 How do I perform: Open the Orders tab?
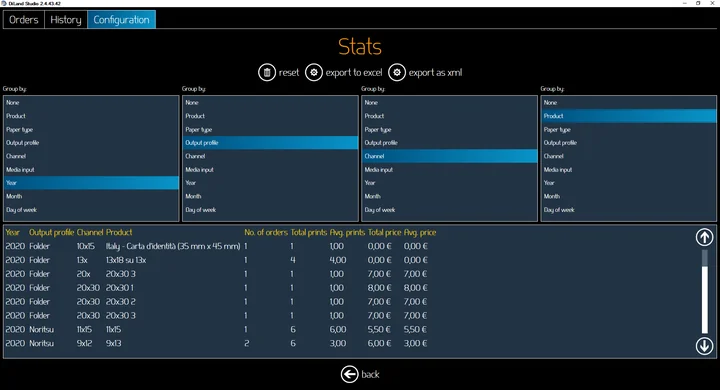click(x=24, y=20)
